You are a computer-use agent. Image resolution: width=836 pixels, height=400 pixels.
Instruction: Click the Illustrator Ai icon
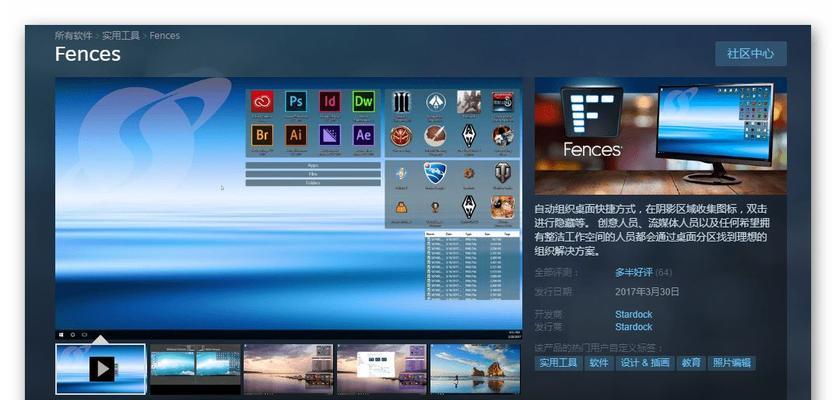(x=296, y=135)
